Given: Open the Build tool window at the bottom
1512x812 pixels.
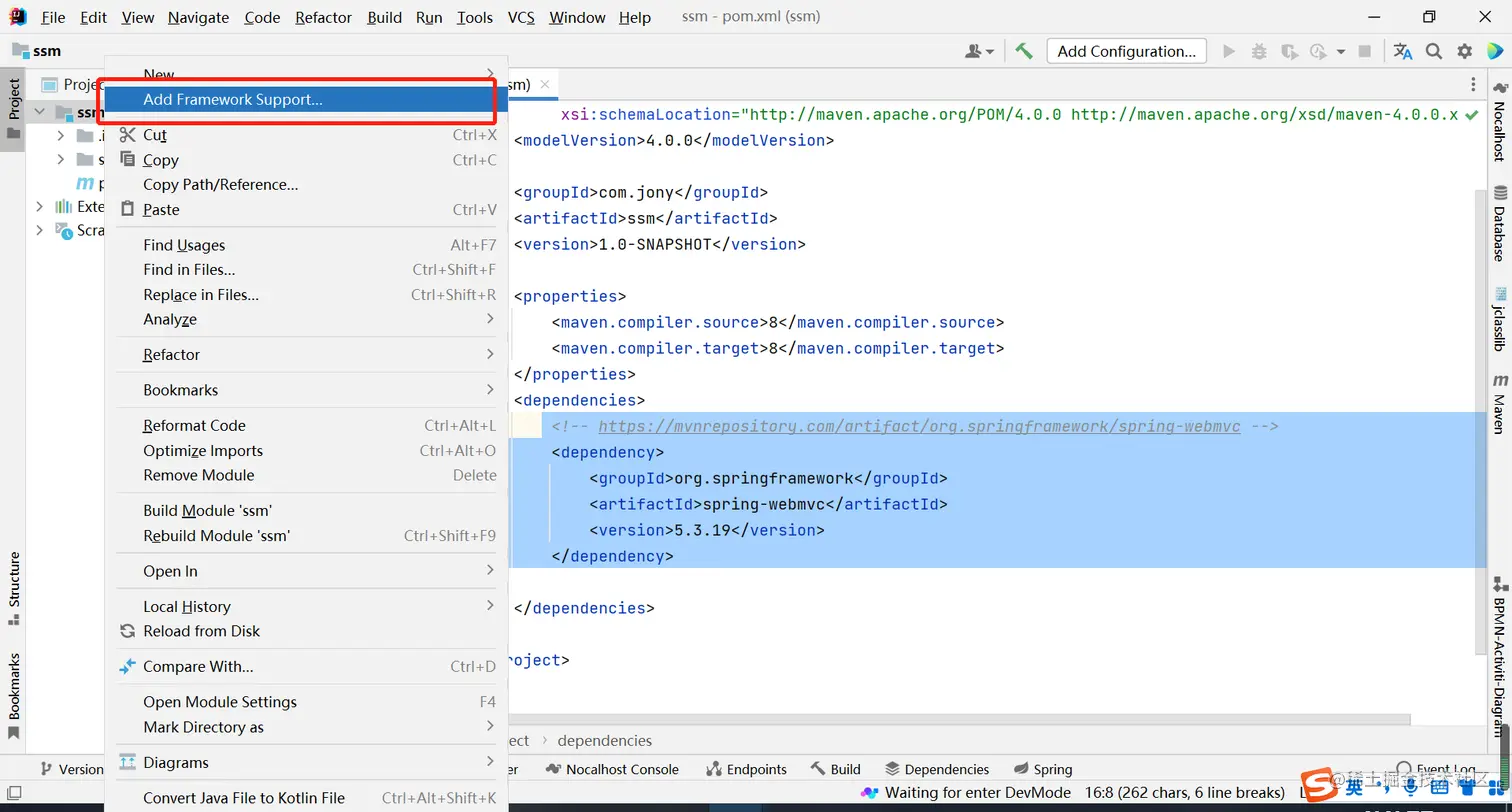Looking at the screenshot, I should tap(835, 769).
